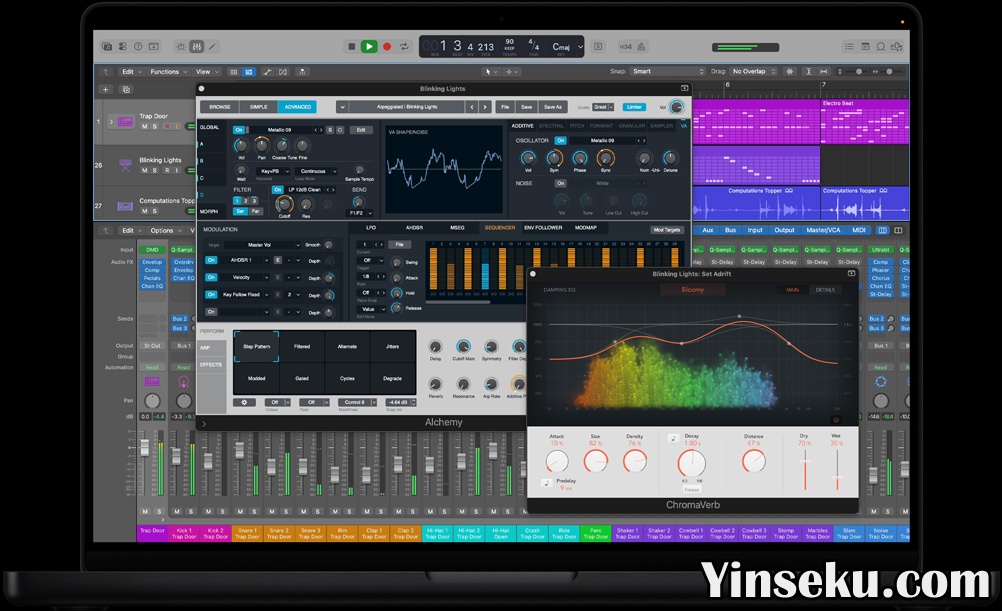This screenshot has width=1002, height=611.
Task: Open the Mixer from the control bar
Action: (197, 46)
